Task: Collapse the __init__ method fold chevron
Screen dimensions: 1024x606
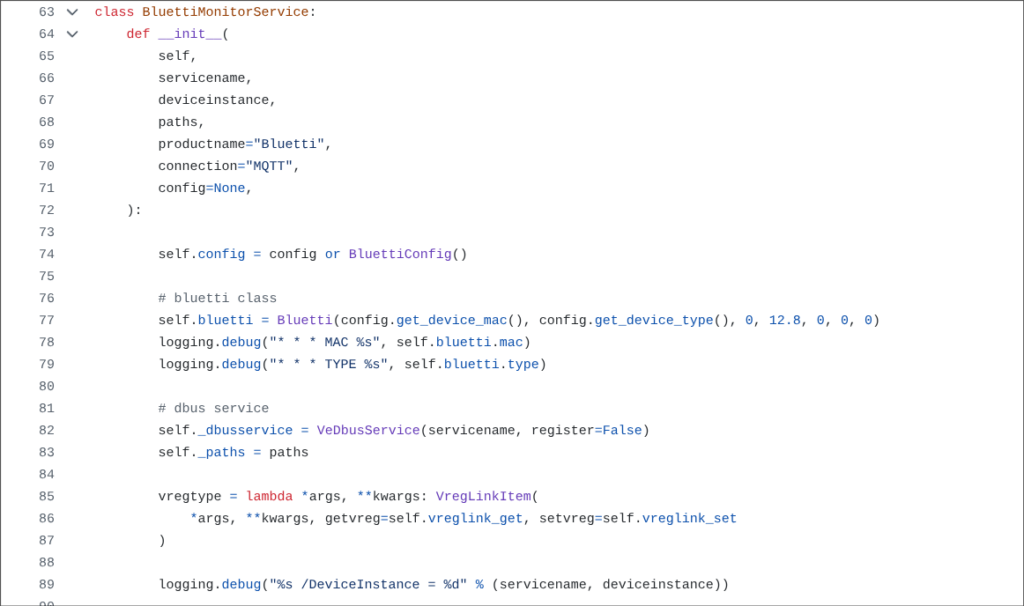Action: pyautogui.click(x=70, y=33)
